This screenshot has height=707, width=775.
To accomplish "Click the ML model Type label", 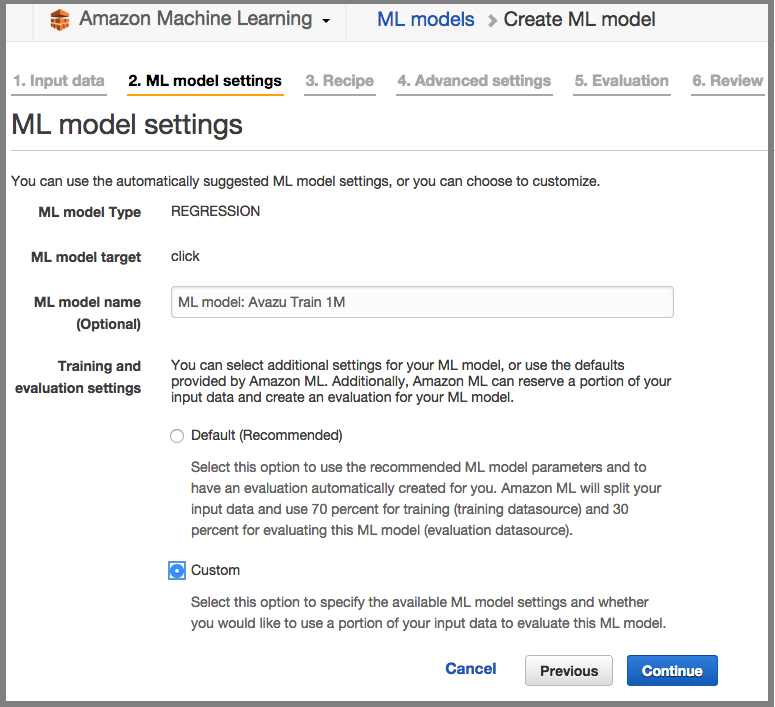I will [x=89, y=212].
